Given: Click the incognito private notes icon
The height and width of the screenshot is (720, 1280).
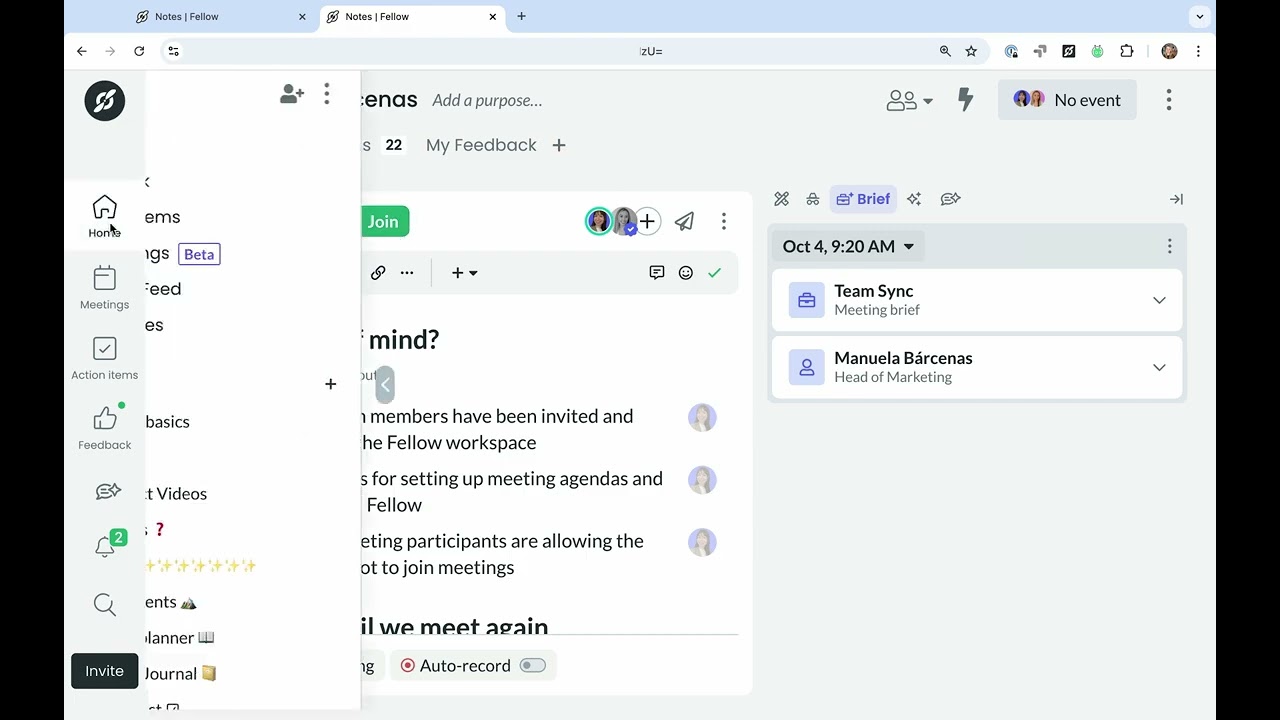Looking at the screenshot, I should tap(813, 199).
